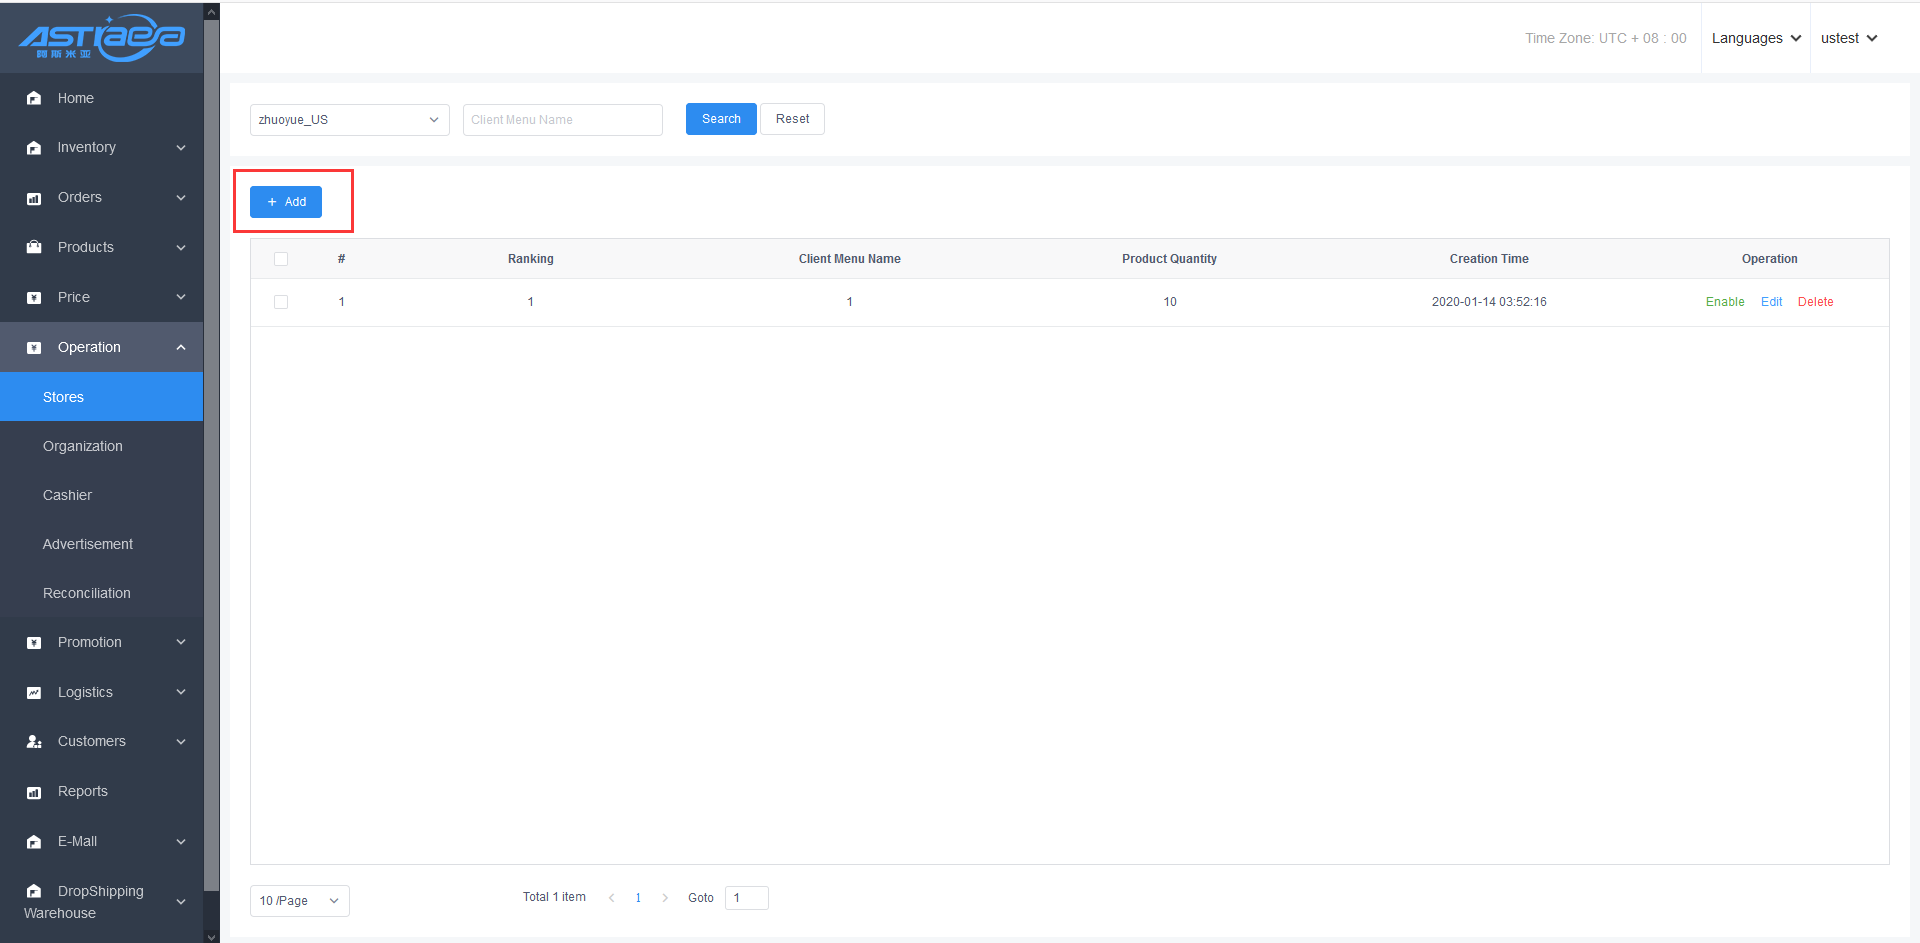Select Advertisement in the Operation menu
This screenshot has width=1920, height=943.
[x=88, y=544]
